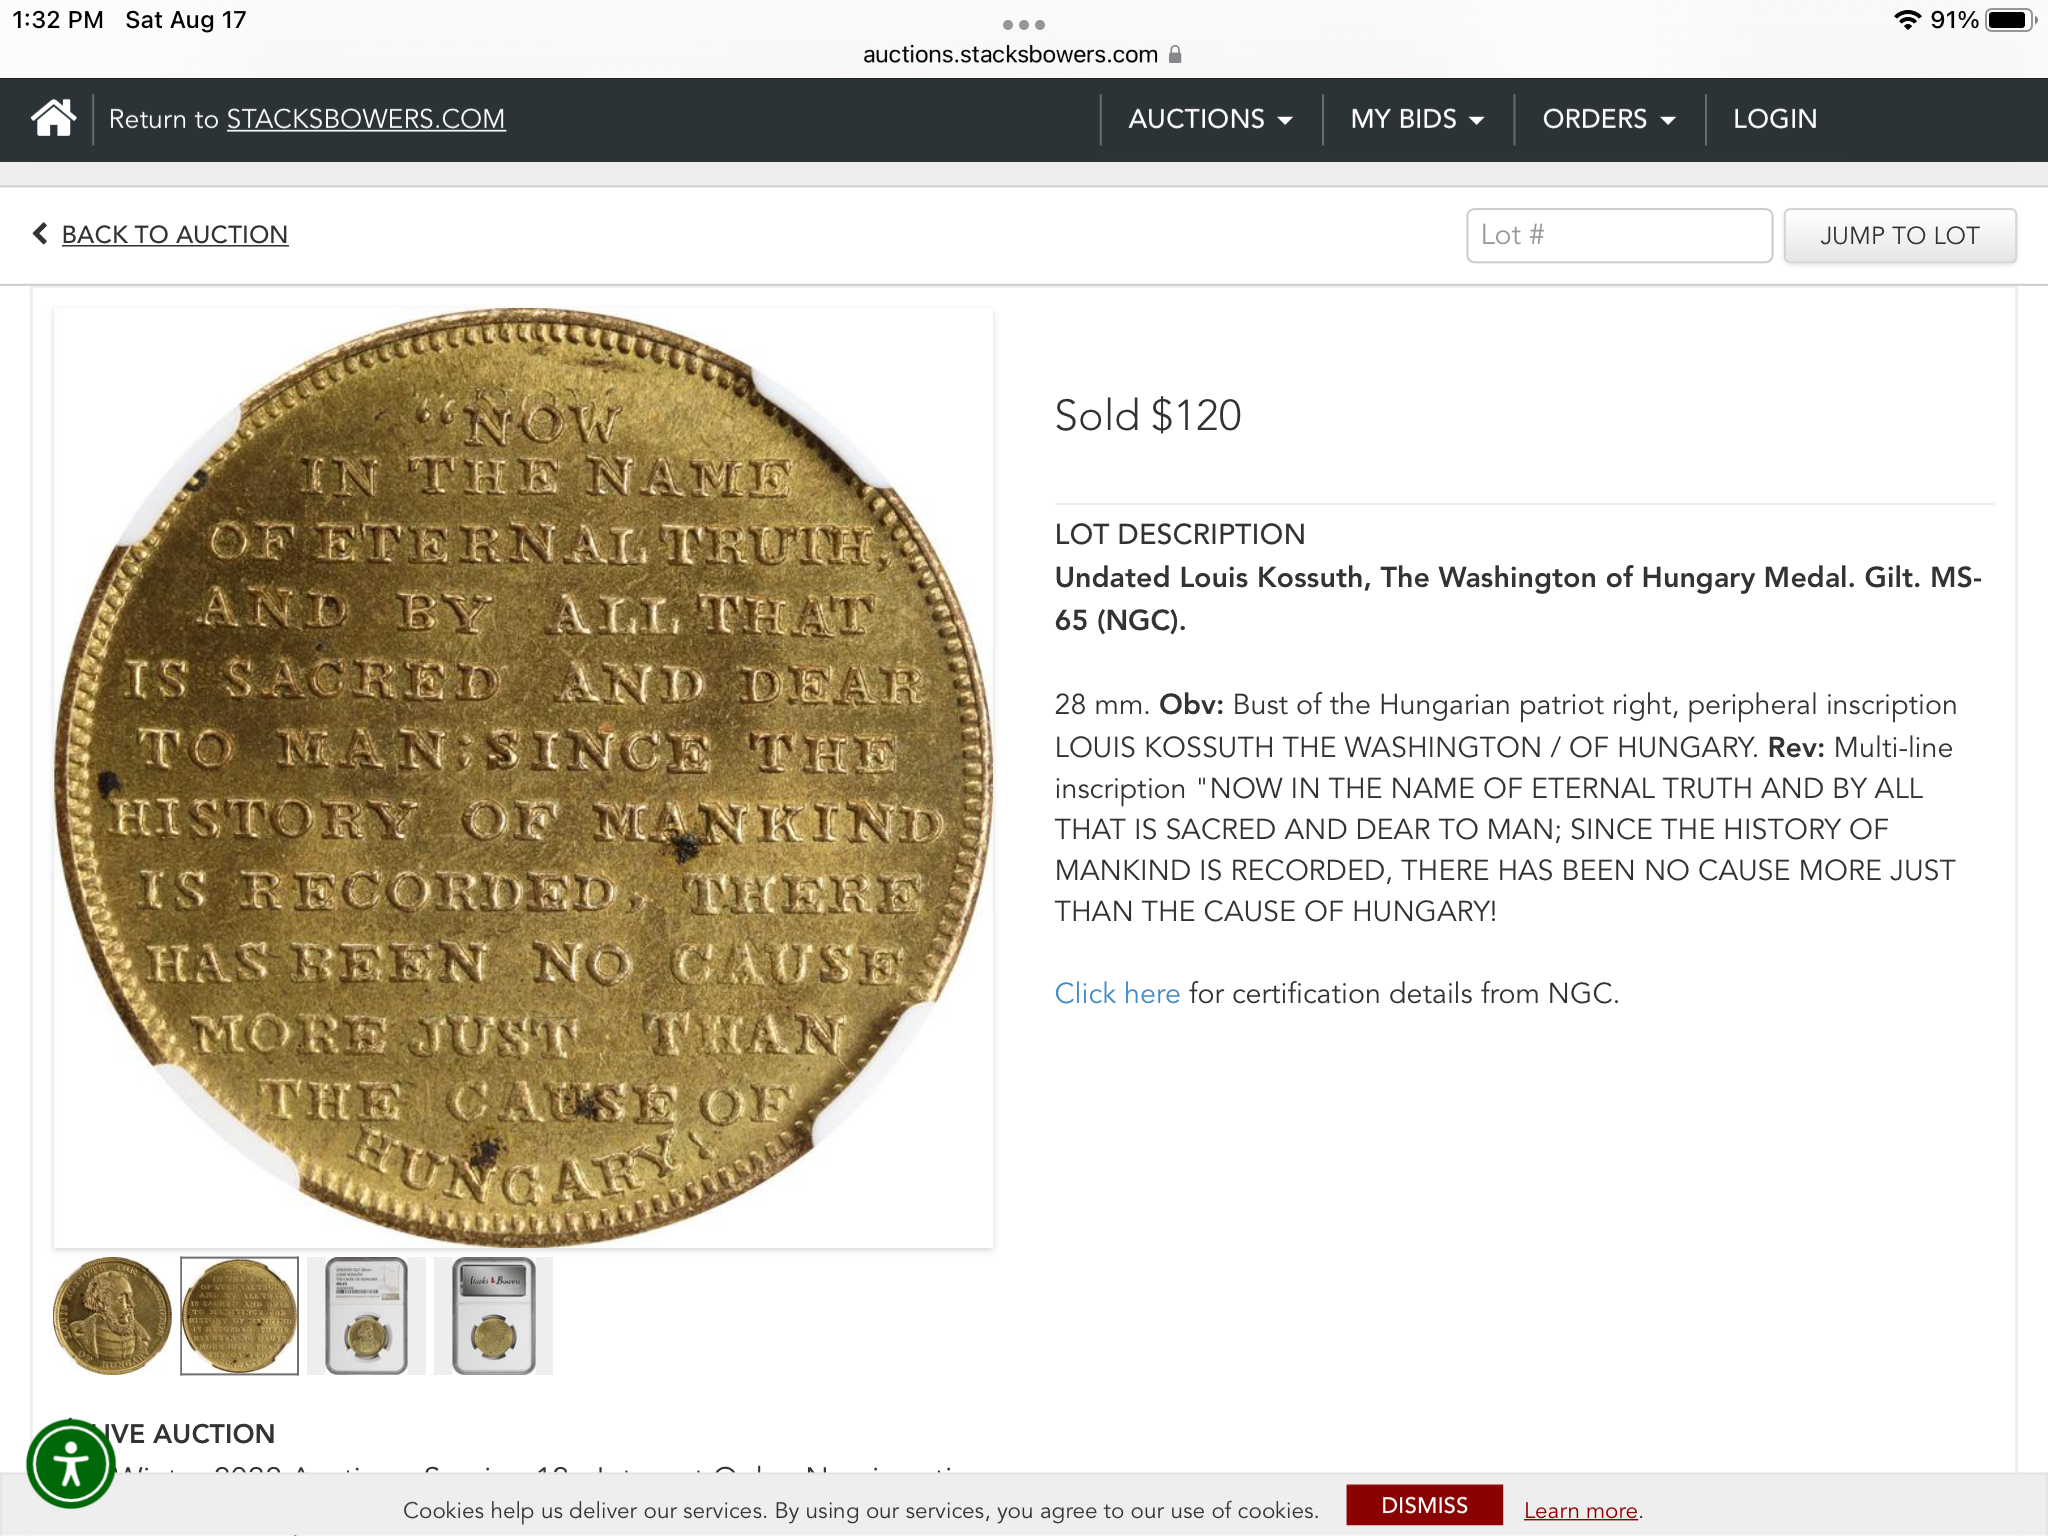Image resolution: width=2048 pixels, height=1536 pixels.
Task: Select the NGC slab front thumbnail
Action: pos(366,1315)
